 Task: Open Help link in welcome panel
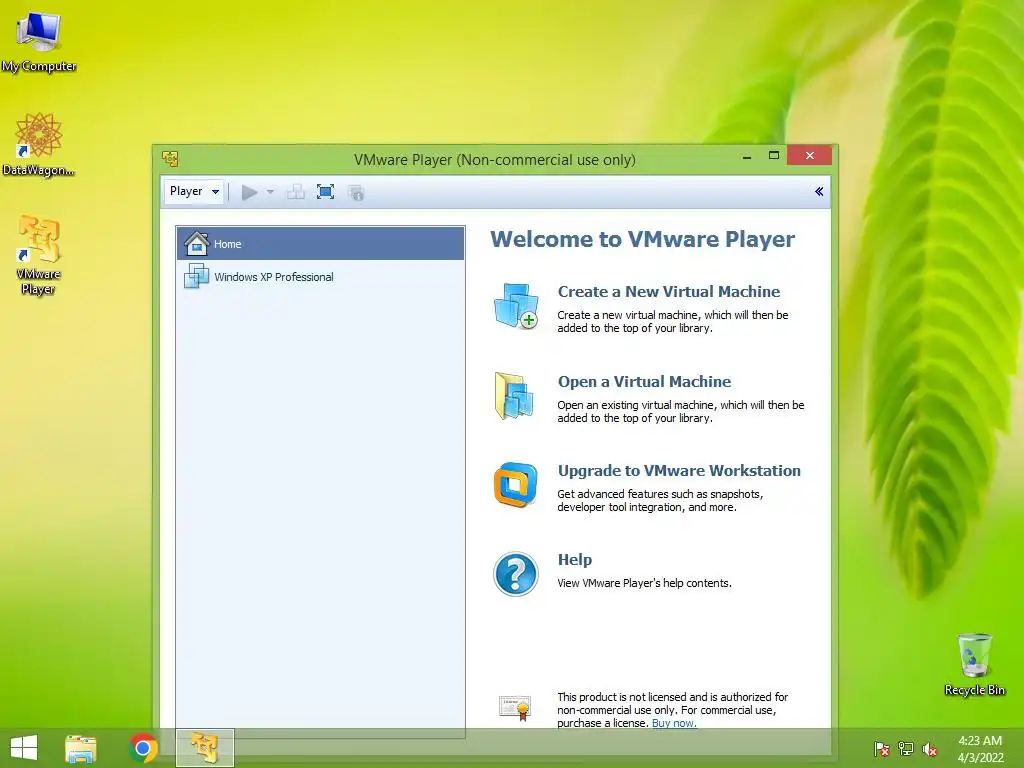(x=575, y=560)
